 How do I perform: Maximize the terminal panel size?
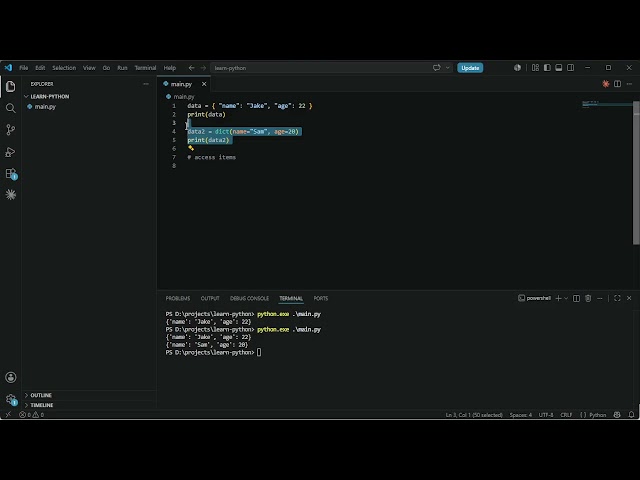pyautogui.click(x=617, y=298)
